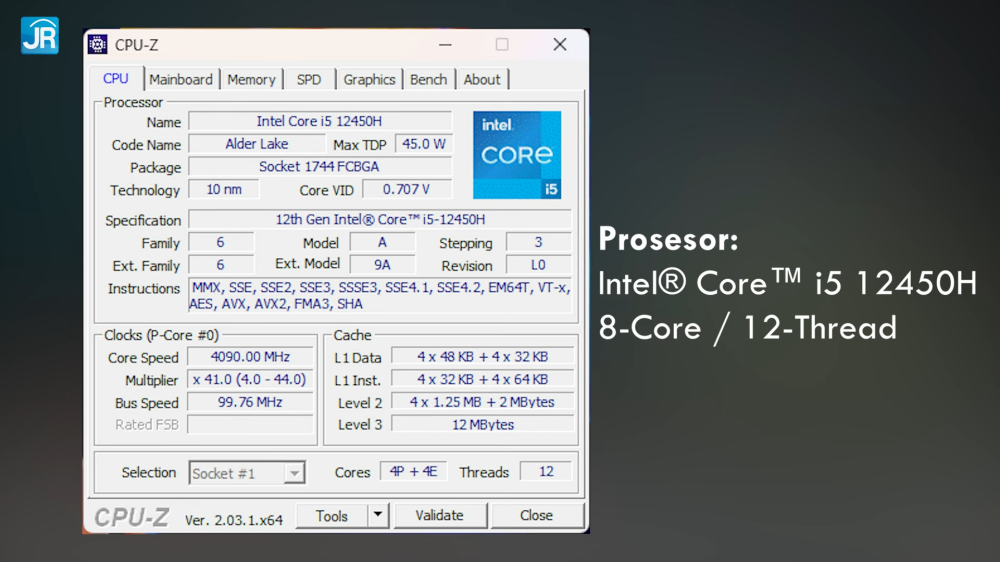This screenshot has height=562, width=1000.
Task: Close CPU-Z with the title bar X
Action: pos(560,45)
